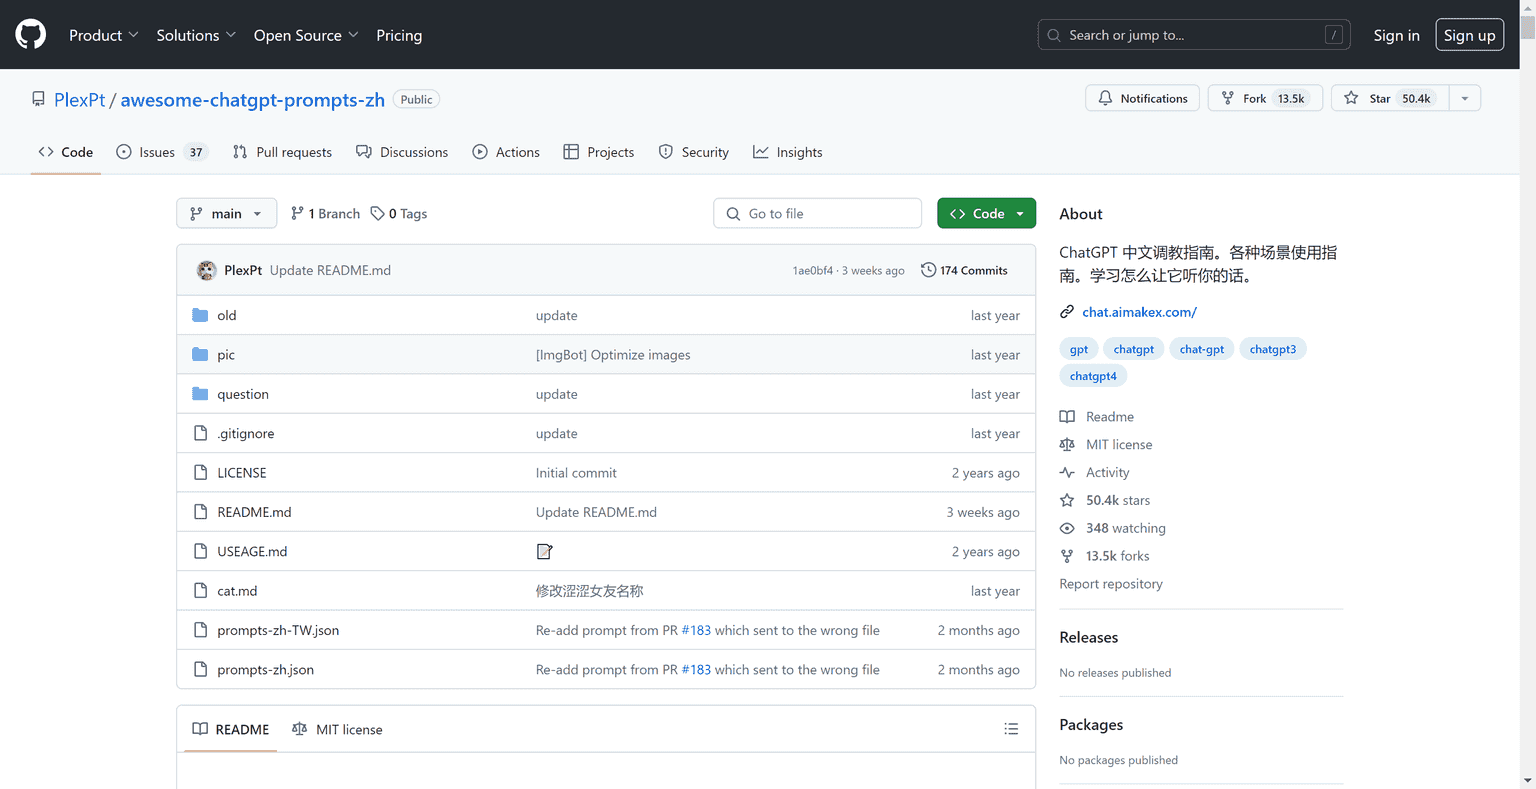Open the question folder icon

(200, 394)
